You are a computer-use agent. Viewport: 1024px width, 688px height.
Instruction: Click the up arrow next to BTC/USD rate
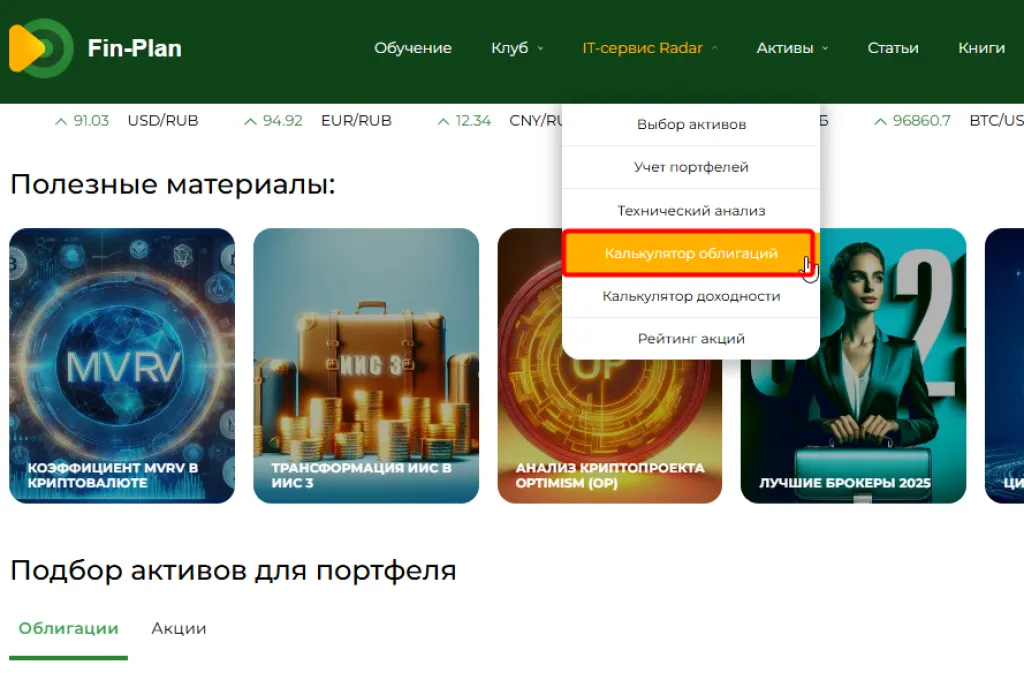[x=880, y=121]
